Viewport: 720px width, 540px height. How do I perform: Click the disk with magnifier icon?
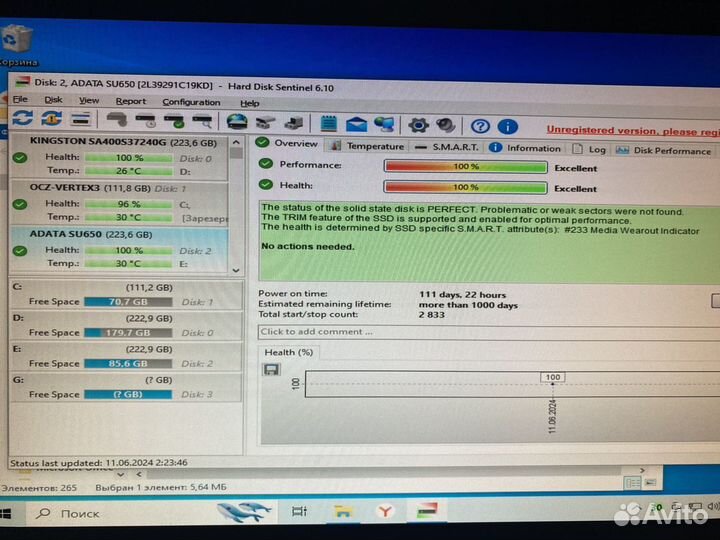202,122
